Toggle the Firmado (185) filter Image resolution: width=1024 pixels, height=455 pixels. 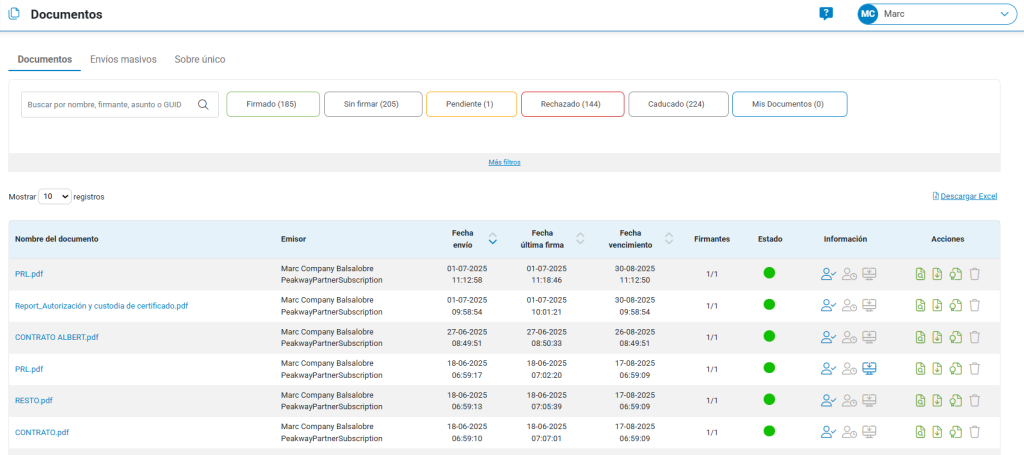[x=273, y=104]
